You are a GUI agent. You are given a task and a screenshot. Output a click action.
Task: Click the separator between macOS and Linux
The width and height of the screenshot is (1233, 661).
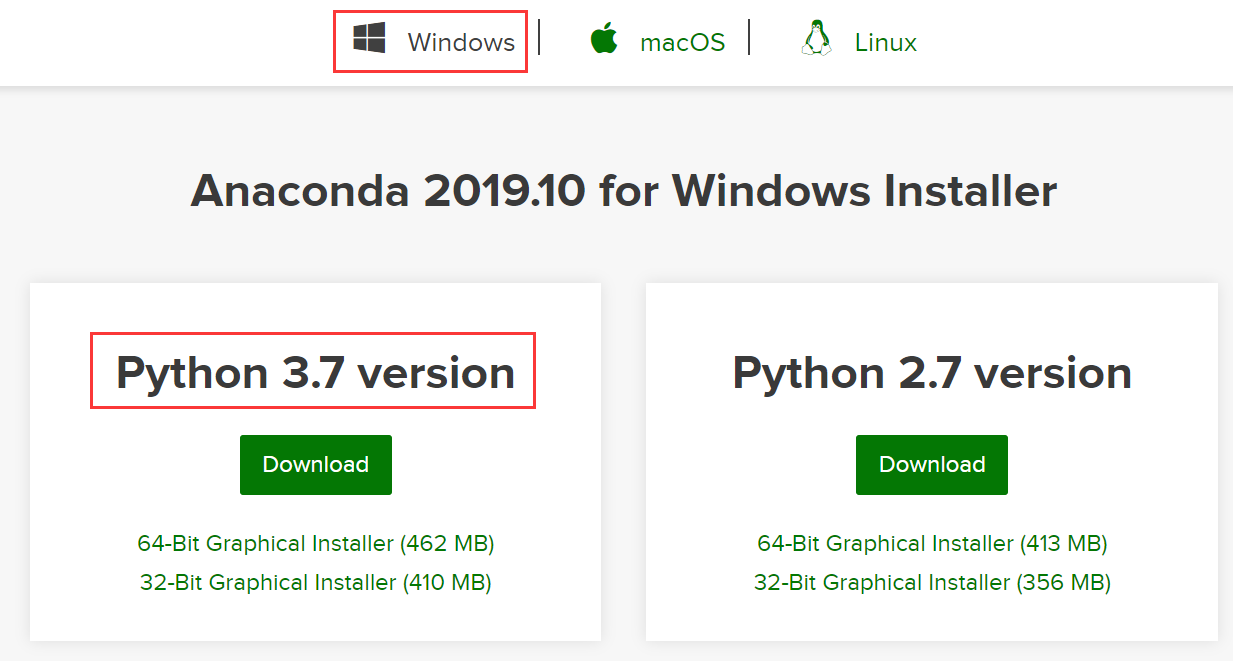click(x=749, y=36)
